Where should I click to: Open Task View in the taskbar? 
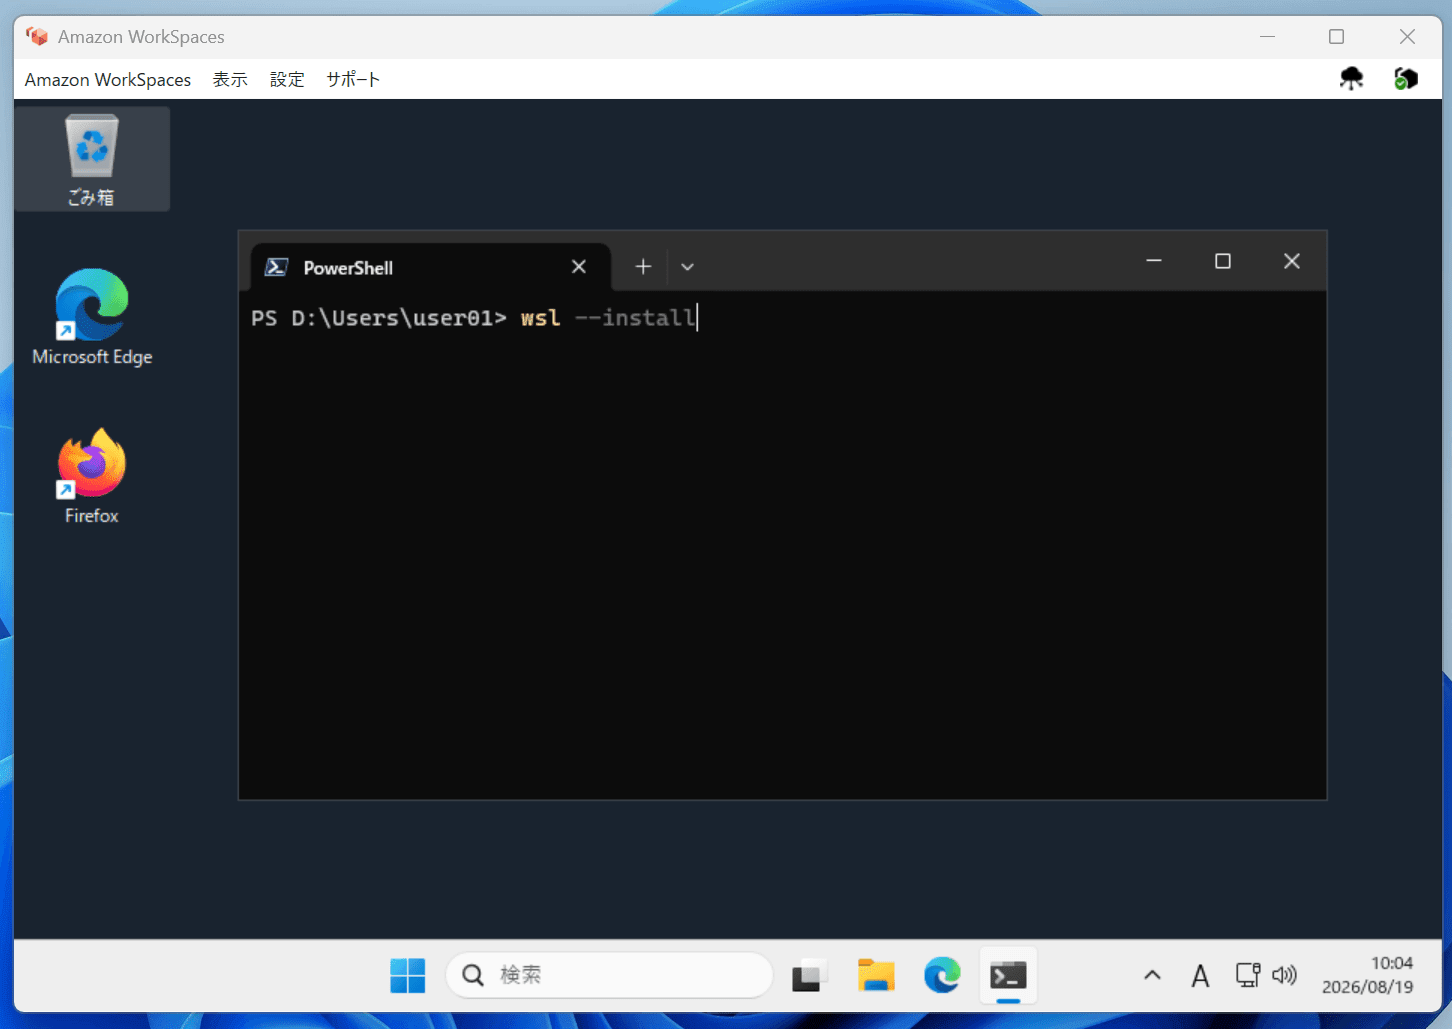[809, 975]
